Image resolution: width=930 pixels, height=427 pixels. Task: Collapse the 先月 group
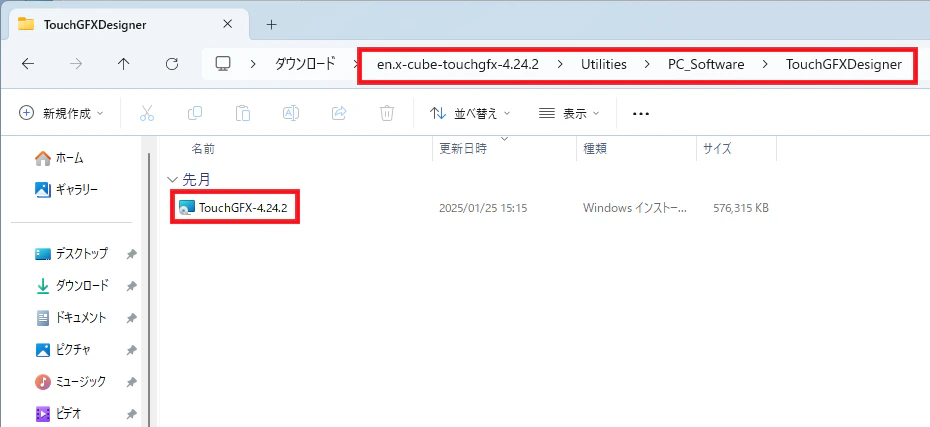pos(173,179)
